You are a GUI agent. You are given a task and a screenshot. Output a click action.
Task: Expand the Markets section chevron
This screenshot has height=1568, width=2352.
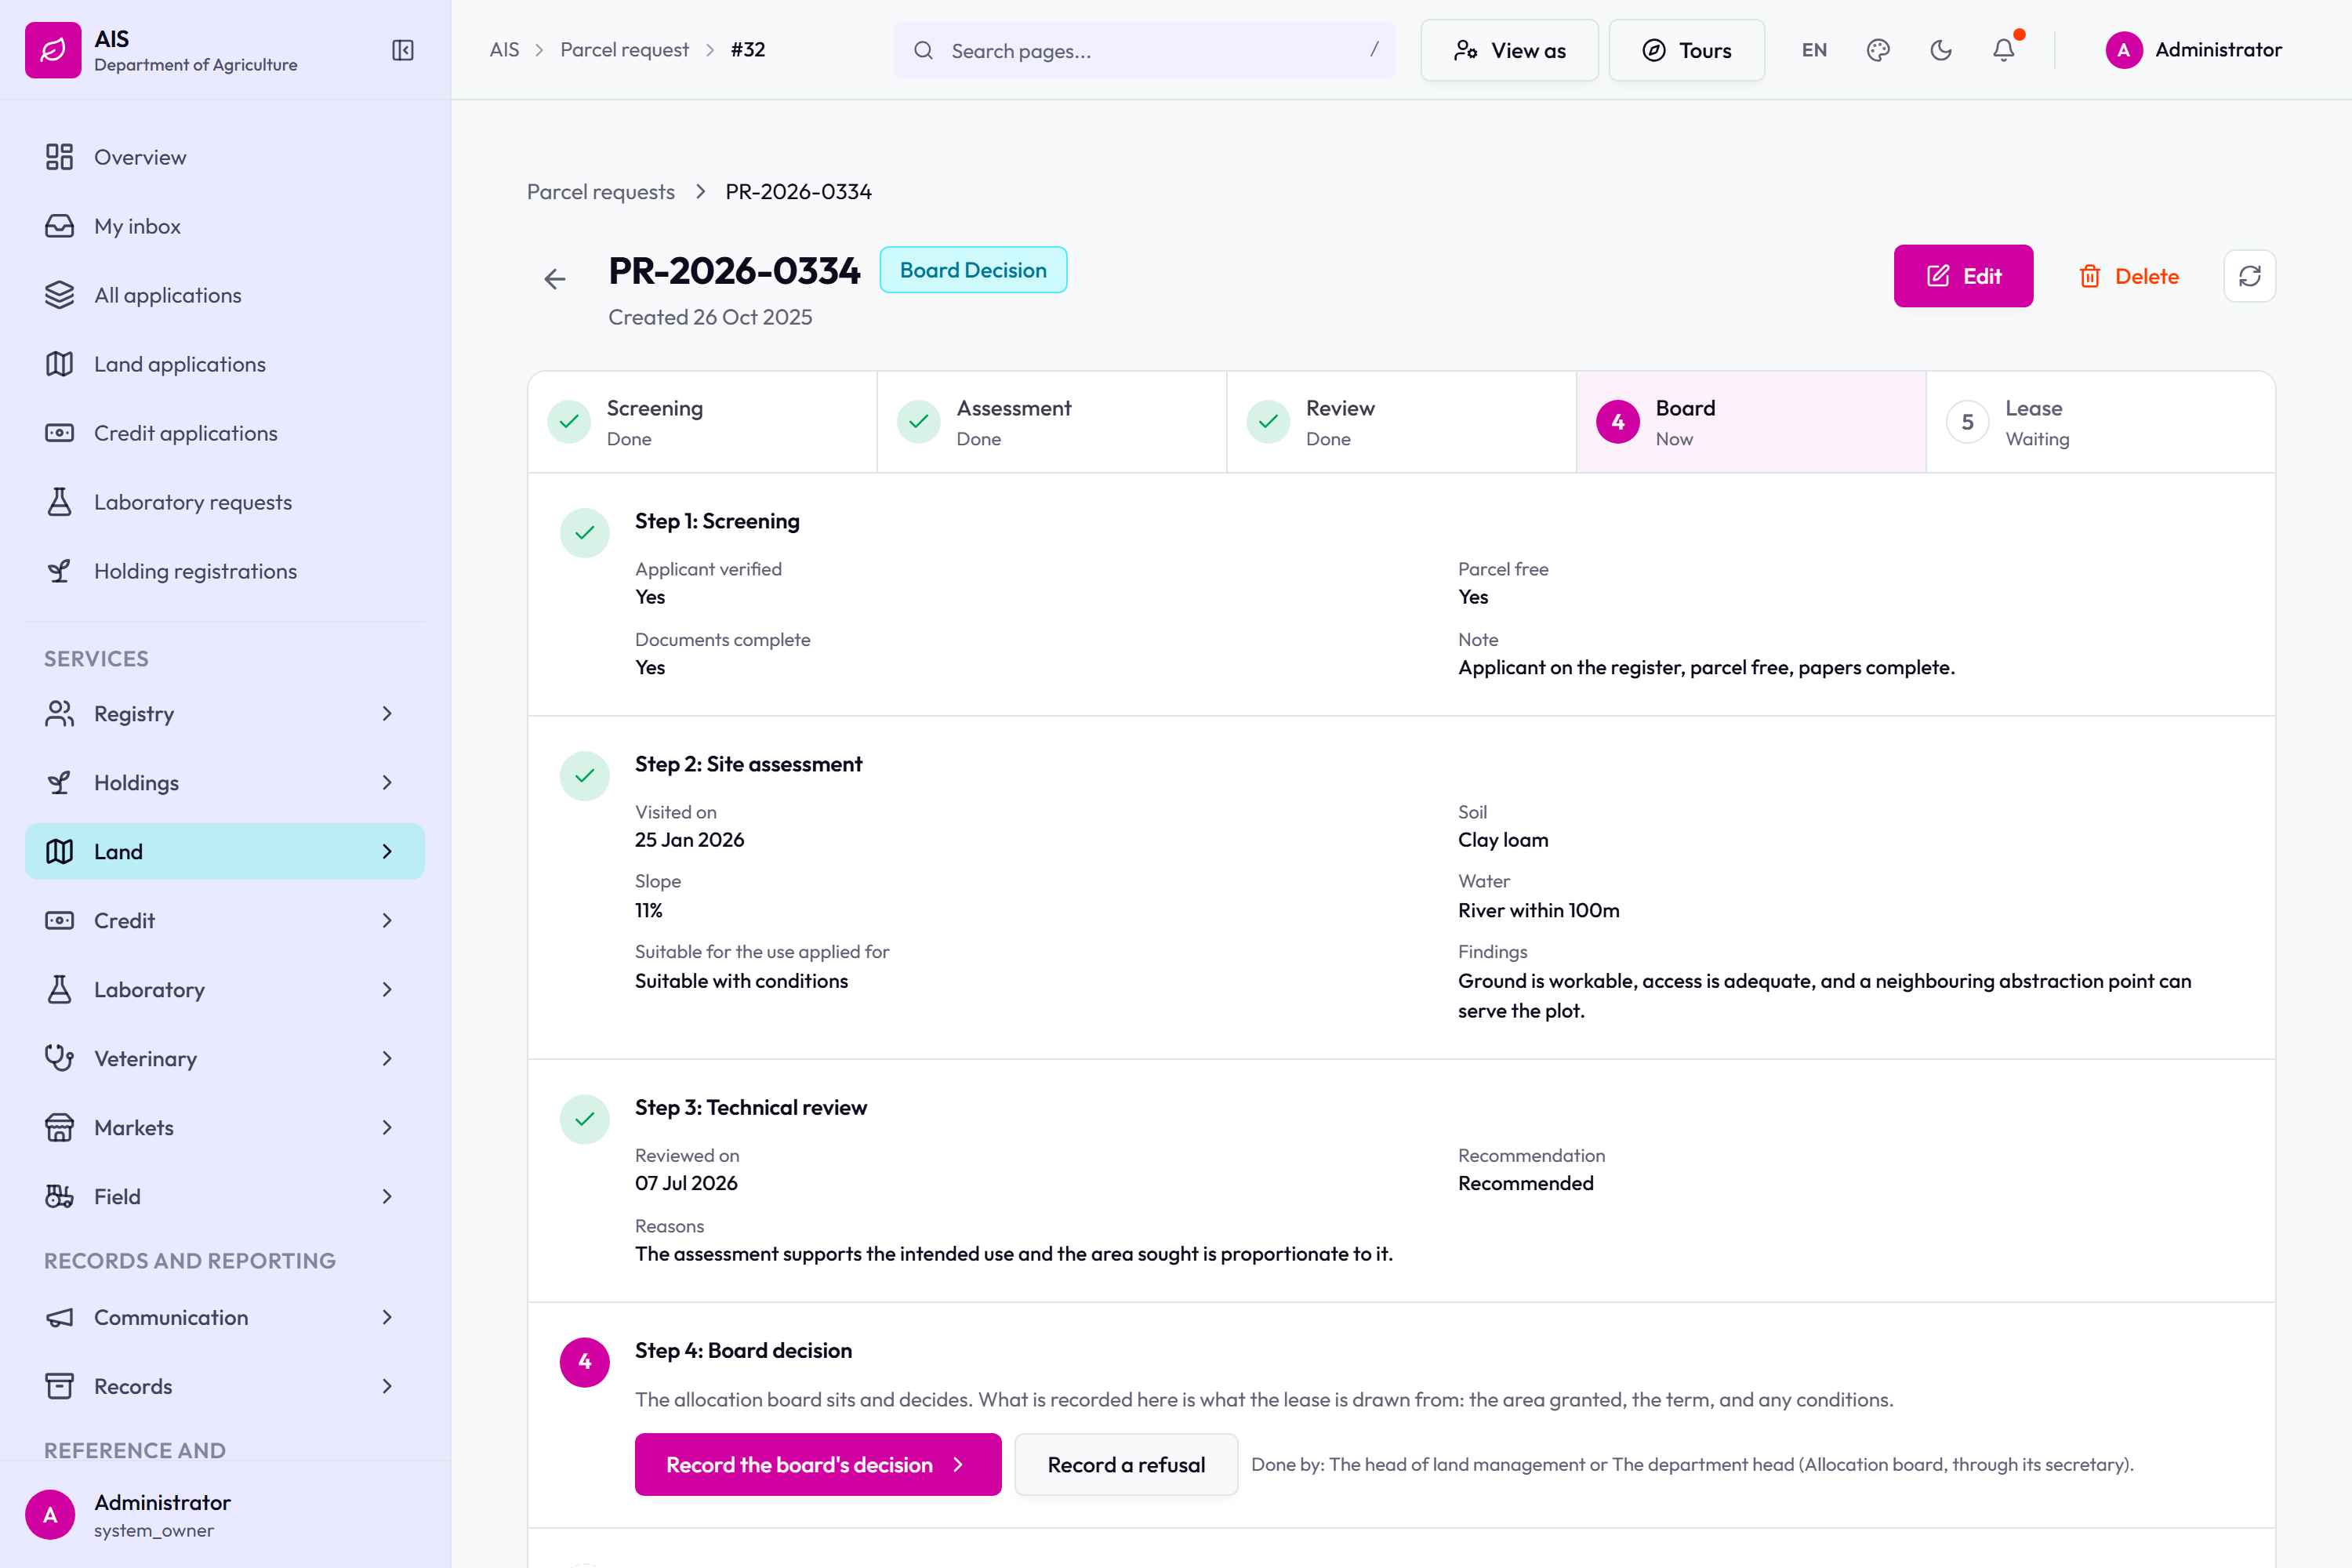point(387,1127)
